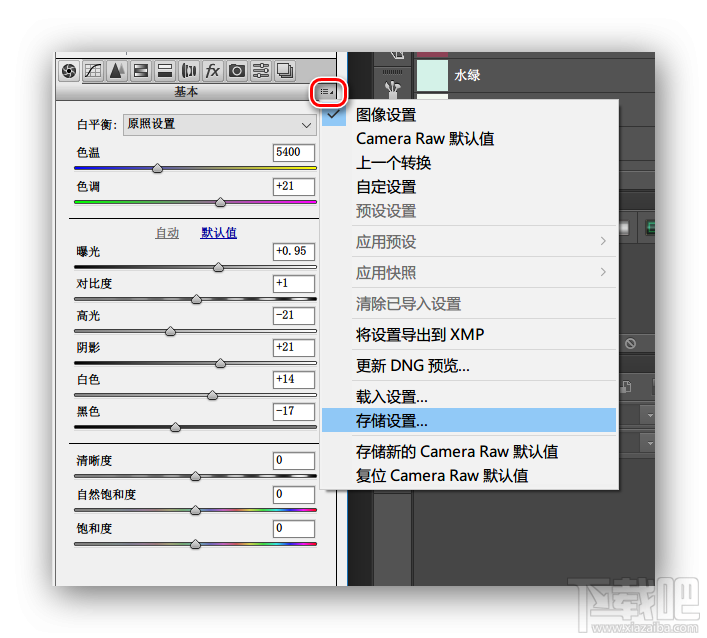Viewport: 707px width, 638px height.
Task: Click the Exposure value field +0.95
Action: click(x=294, y=252)
